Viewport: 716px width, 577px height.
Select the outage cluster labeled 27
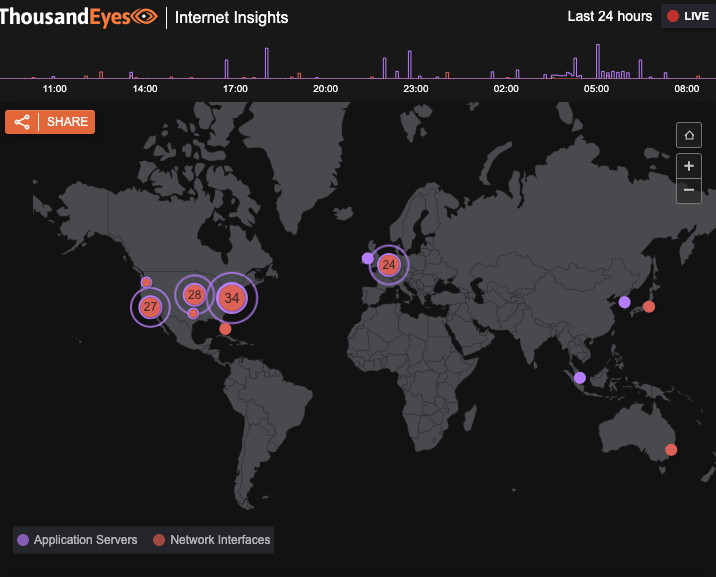click(x=150, y=307)
